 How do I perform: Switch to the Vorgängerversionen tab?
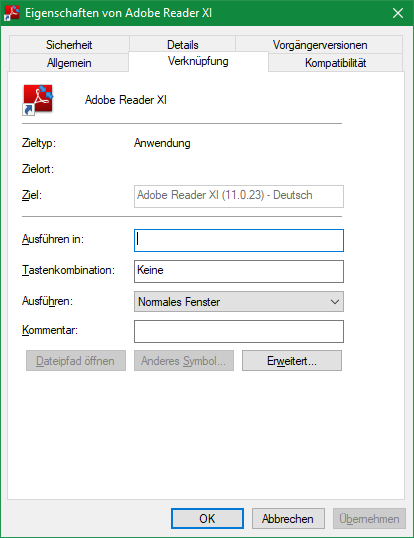[x=320, y=45]
